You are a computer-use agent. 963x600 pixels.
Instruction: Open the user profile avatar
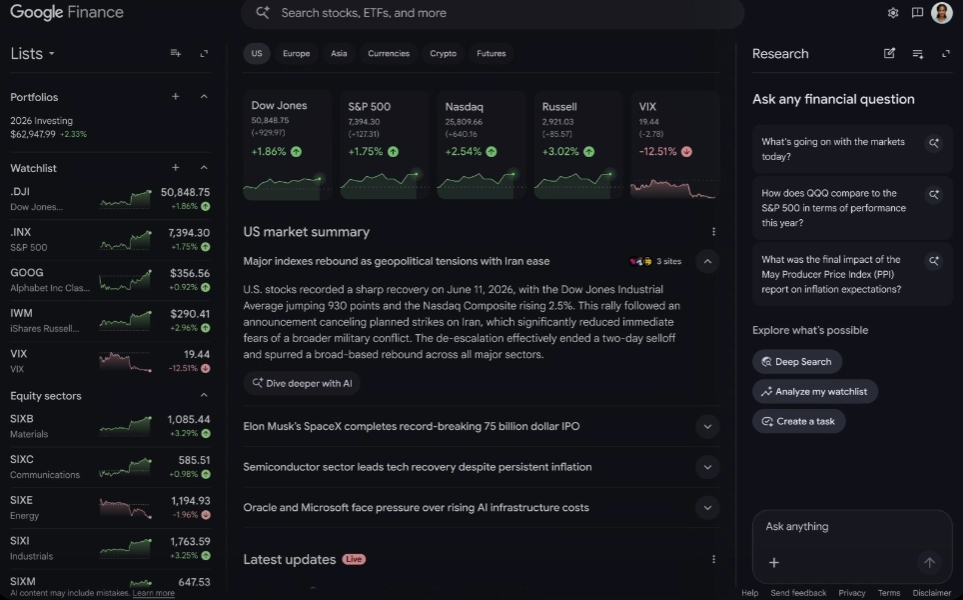pos(942,12)
